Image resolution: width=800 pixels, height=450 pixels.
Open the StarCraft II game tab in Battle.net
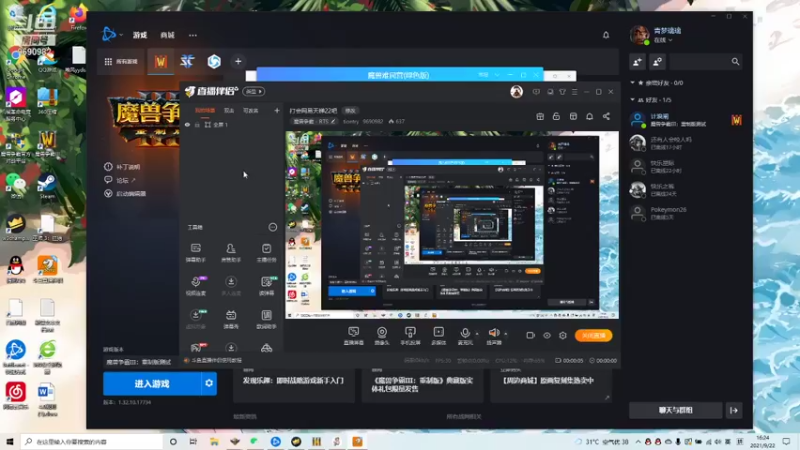187,62
